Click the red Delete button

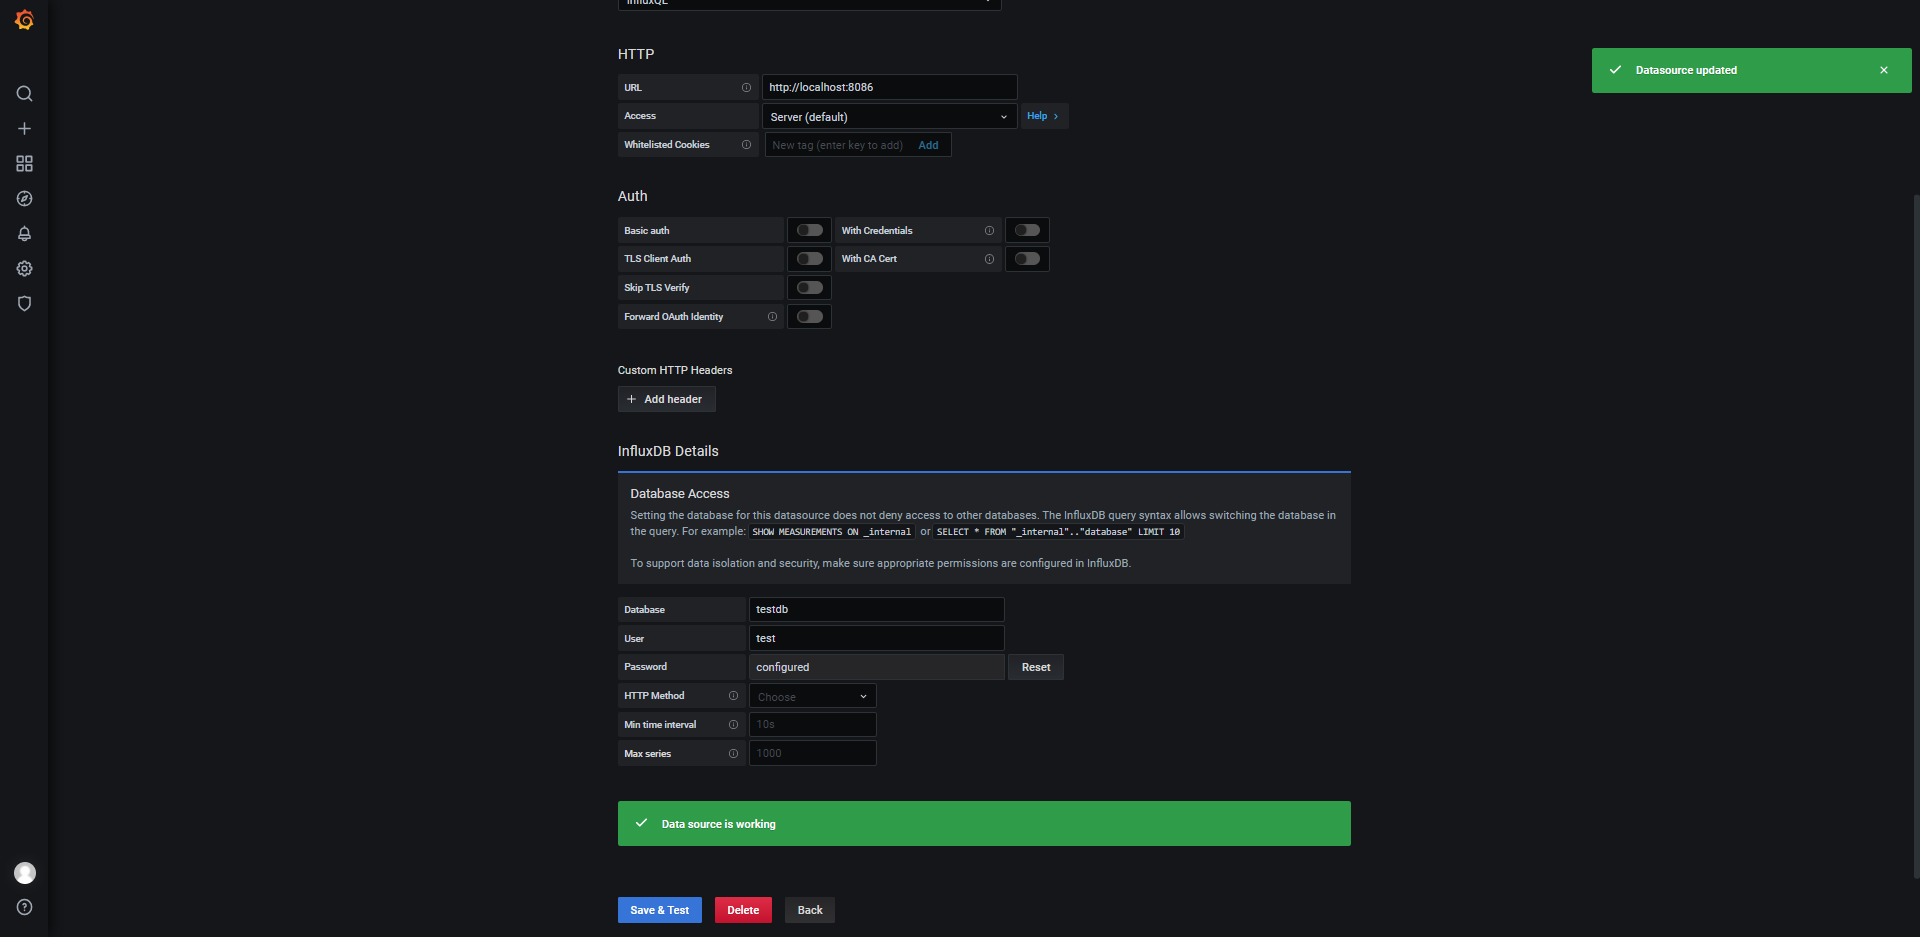743,910
